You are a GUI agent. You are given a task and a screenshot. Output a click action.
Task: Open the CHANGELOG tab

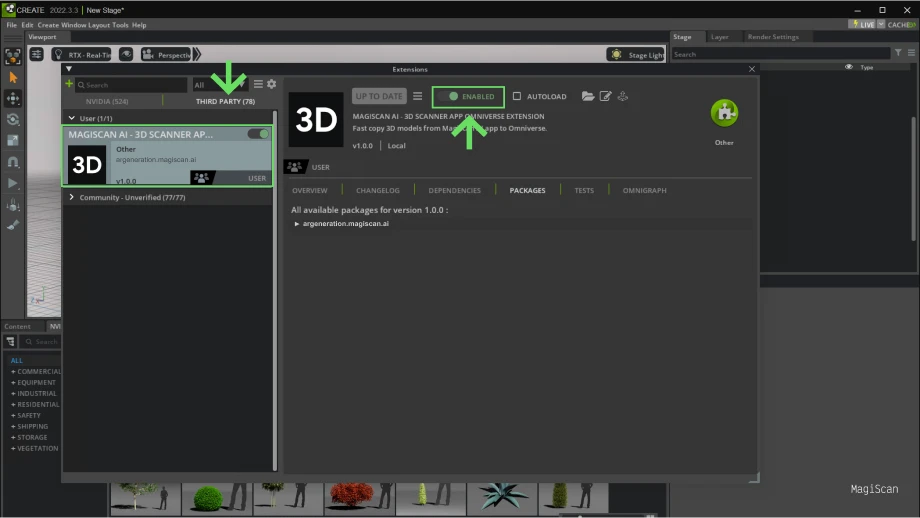click(x=378, y=191)
